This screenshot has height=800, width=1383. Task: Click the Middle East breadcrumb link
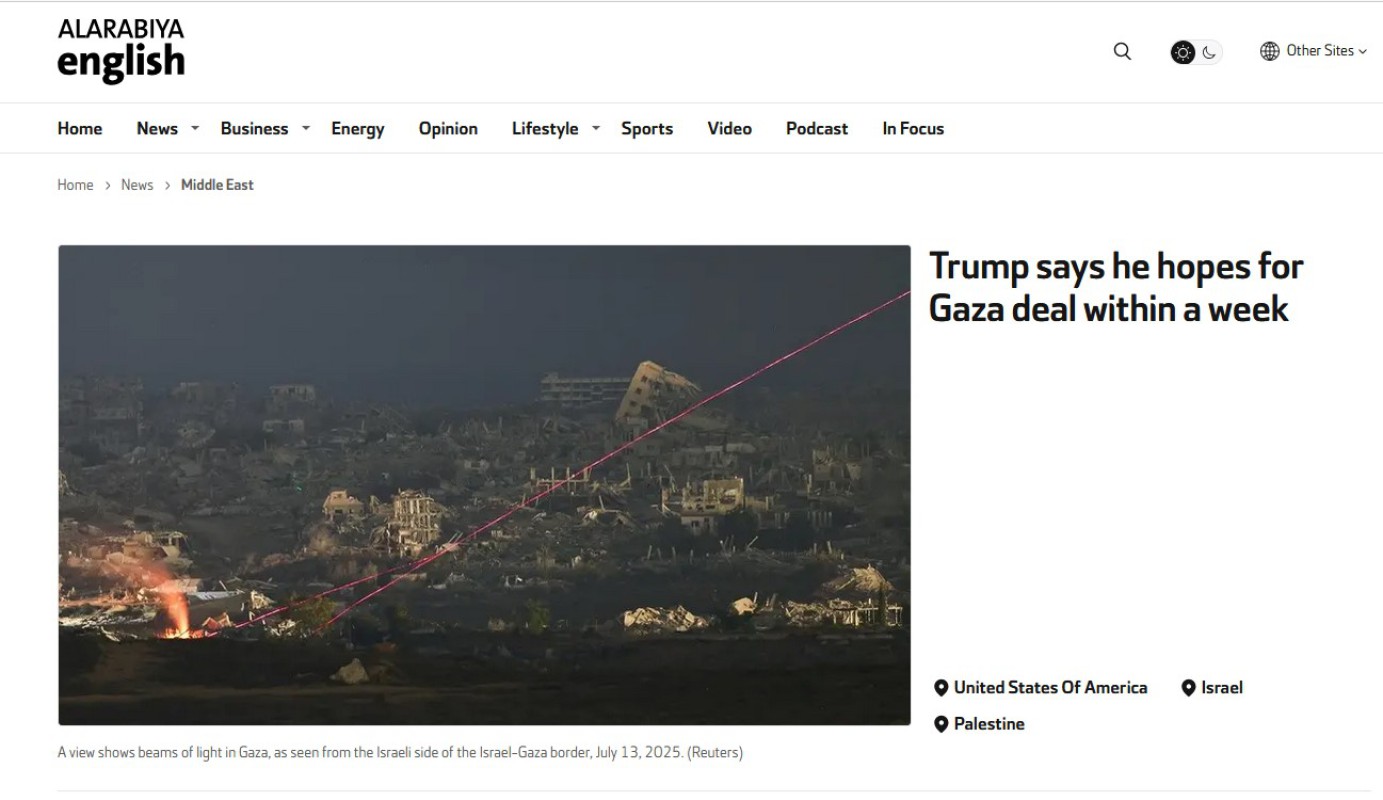pos(217,185)
